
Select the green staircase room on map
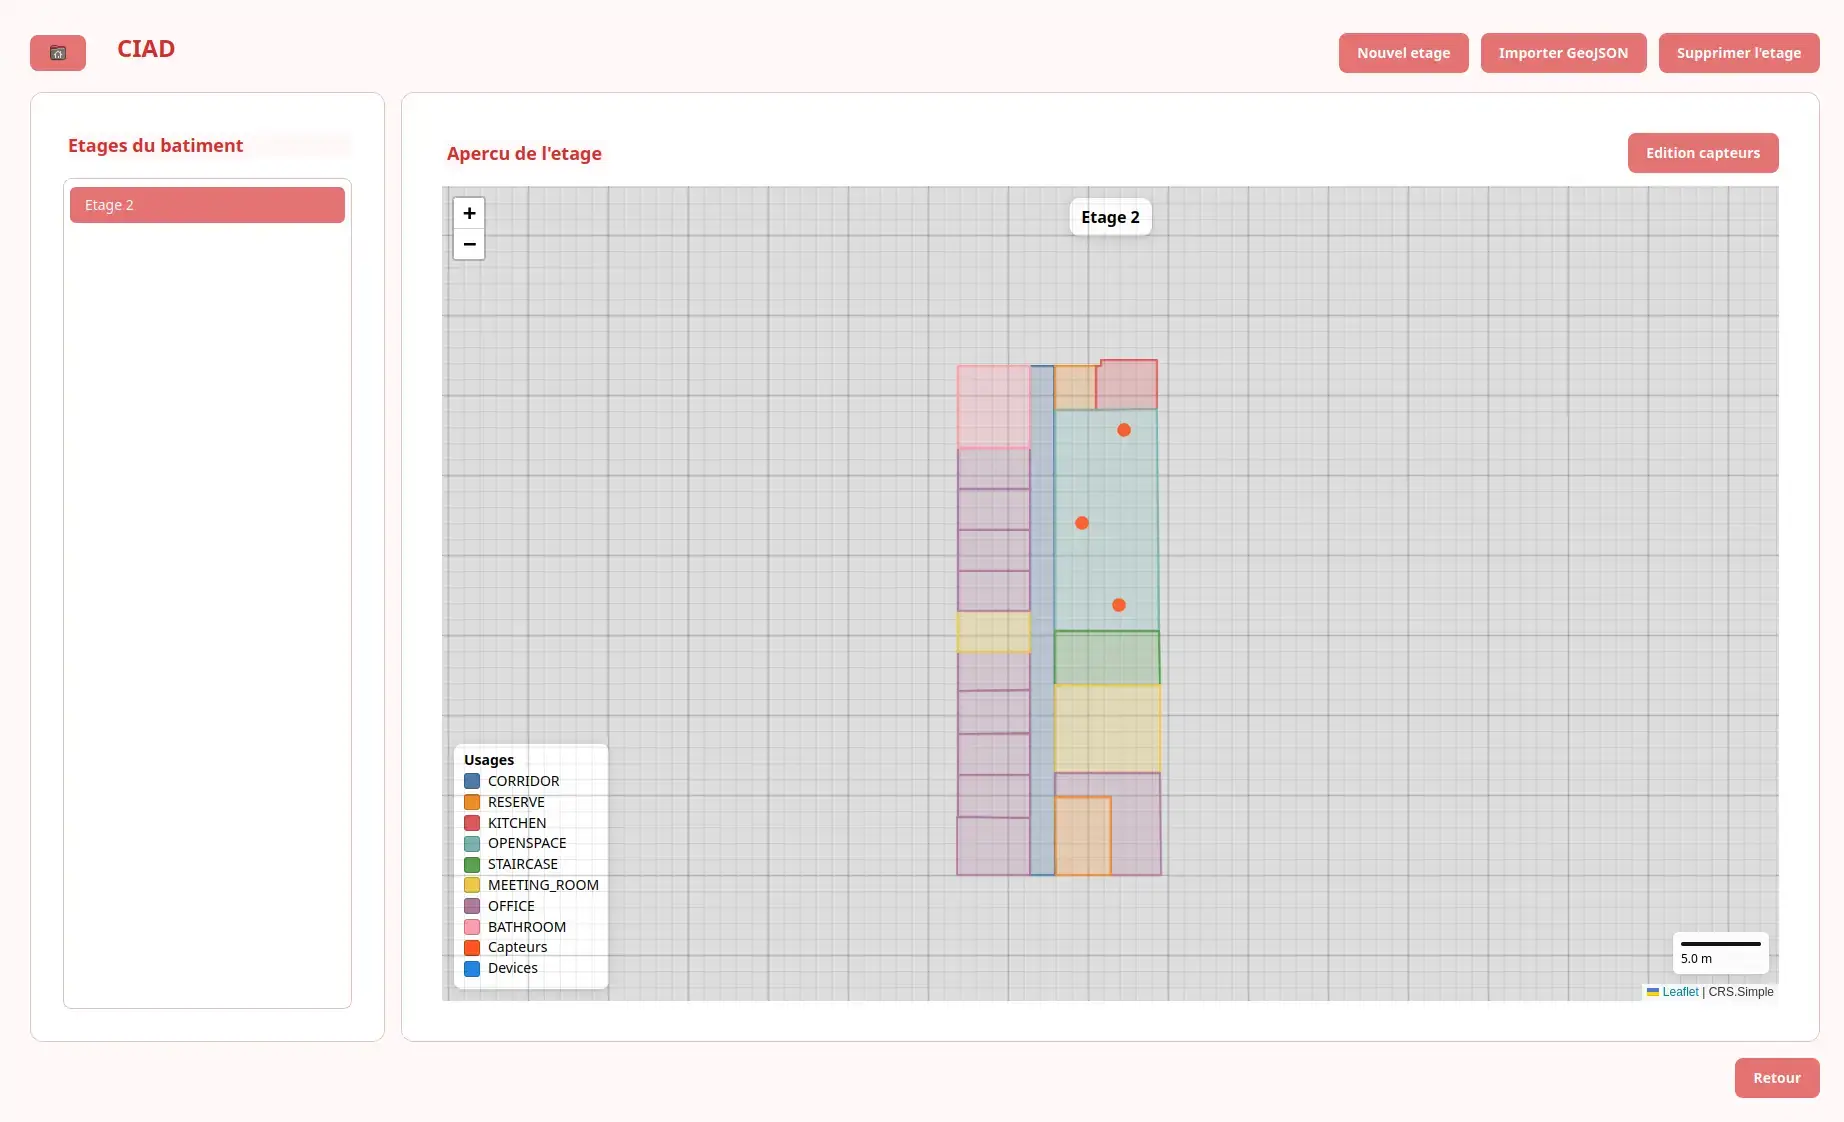[x=1106, y=657]
